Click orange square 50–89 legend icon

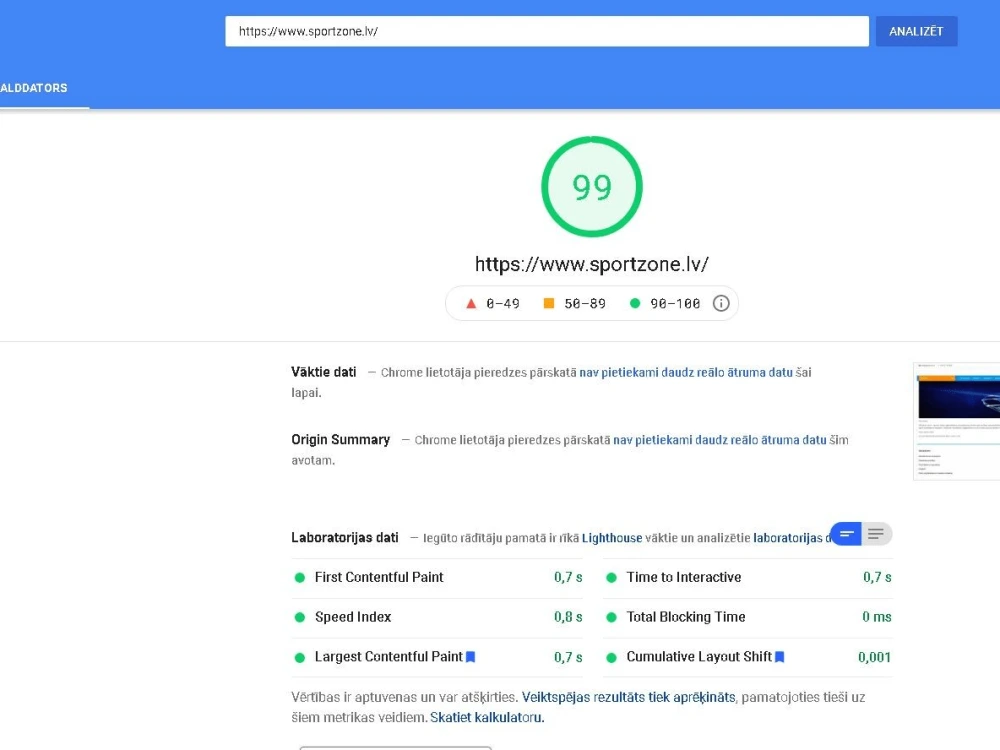548,304
